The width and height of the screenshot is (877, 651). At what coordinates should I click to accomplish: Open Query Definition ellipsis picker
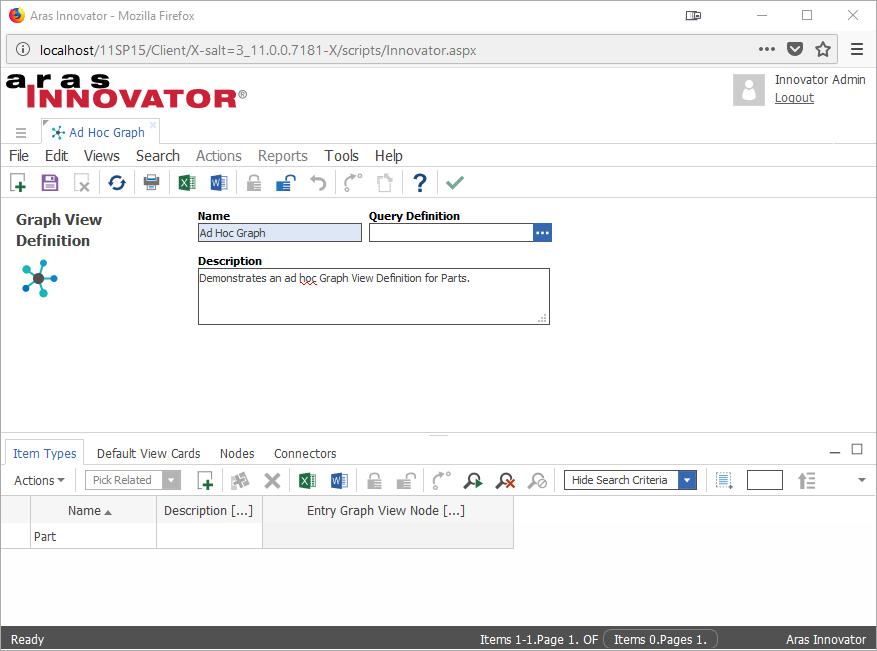(x=542, y=232)
